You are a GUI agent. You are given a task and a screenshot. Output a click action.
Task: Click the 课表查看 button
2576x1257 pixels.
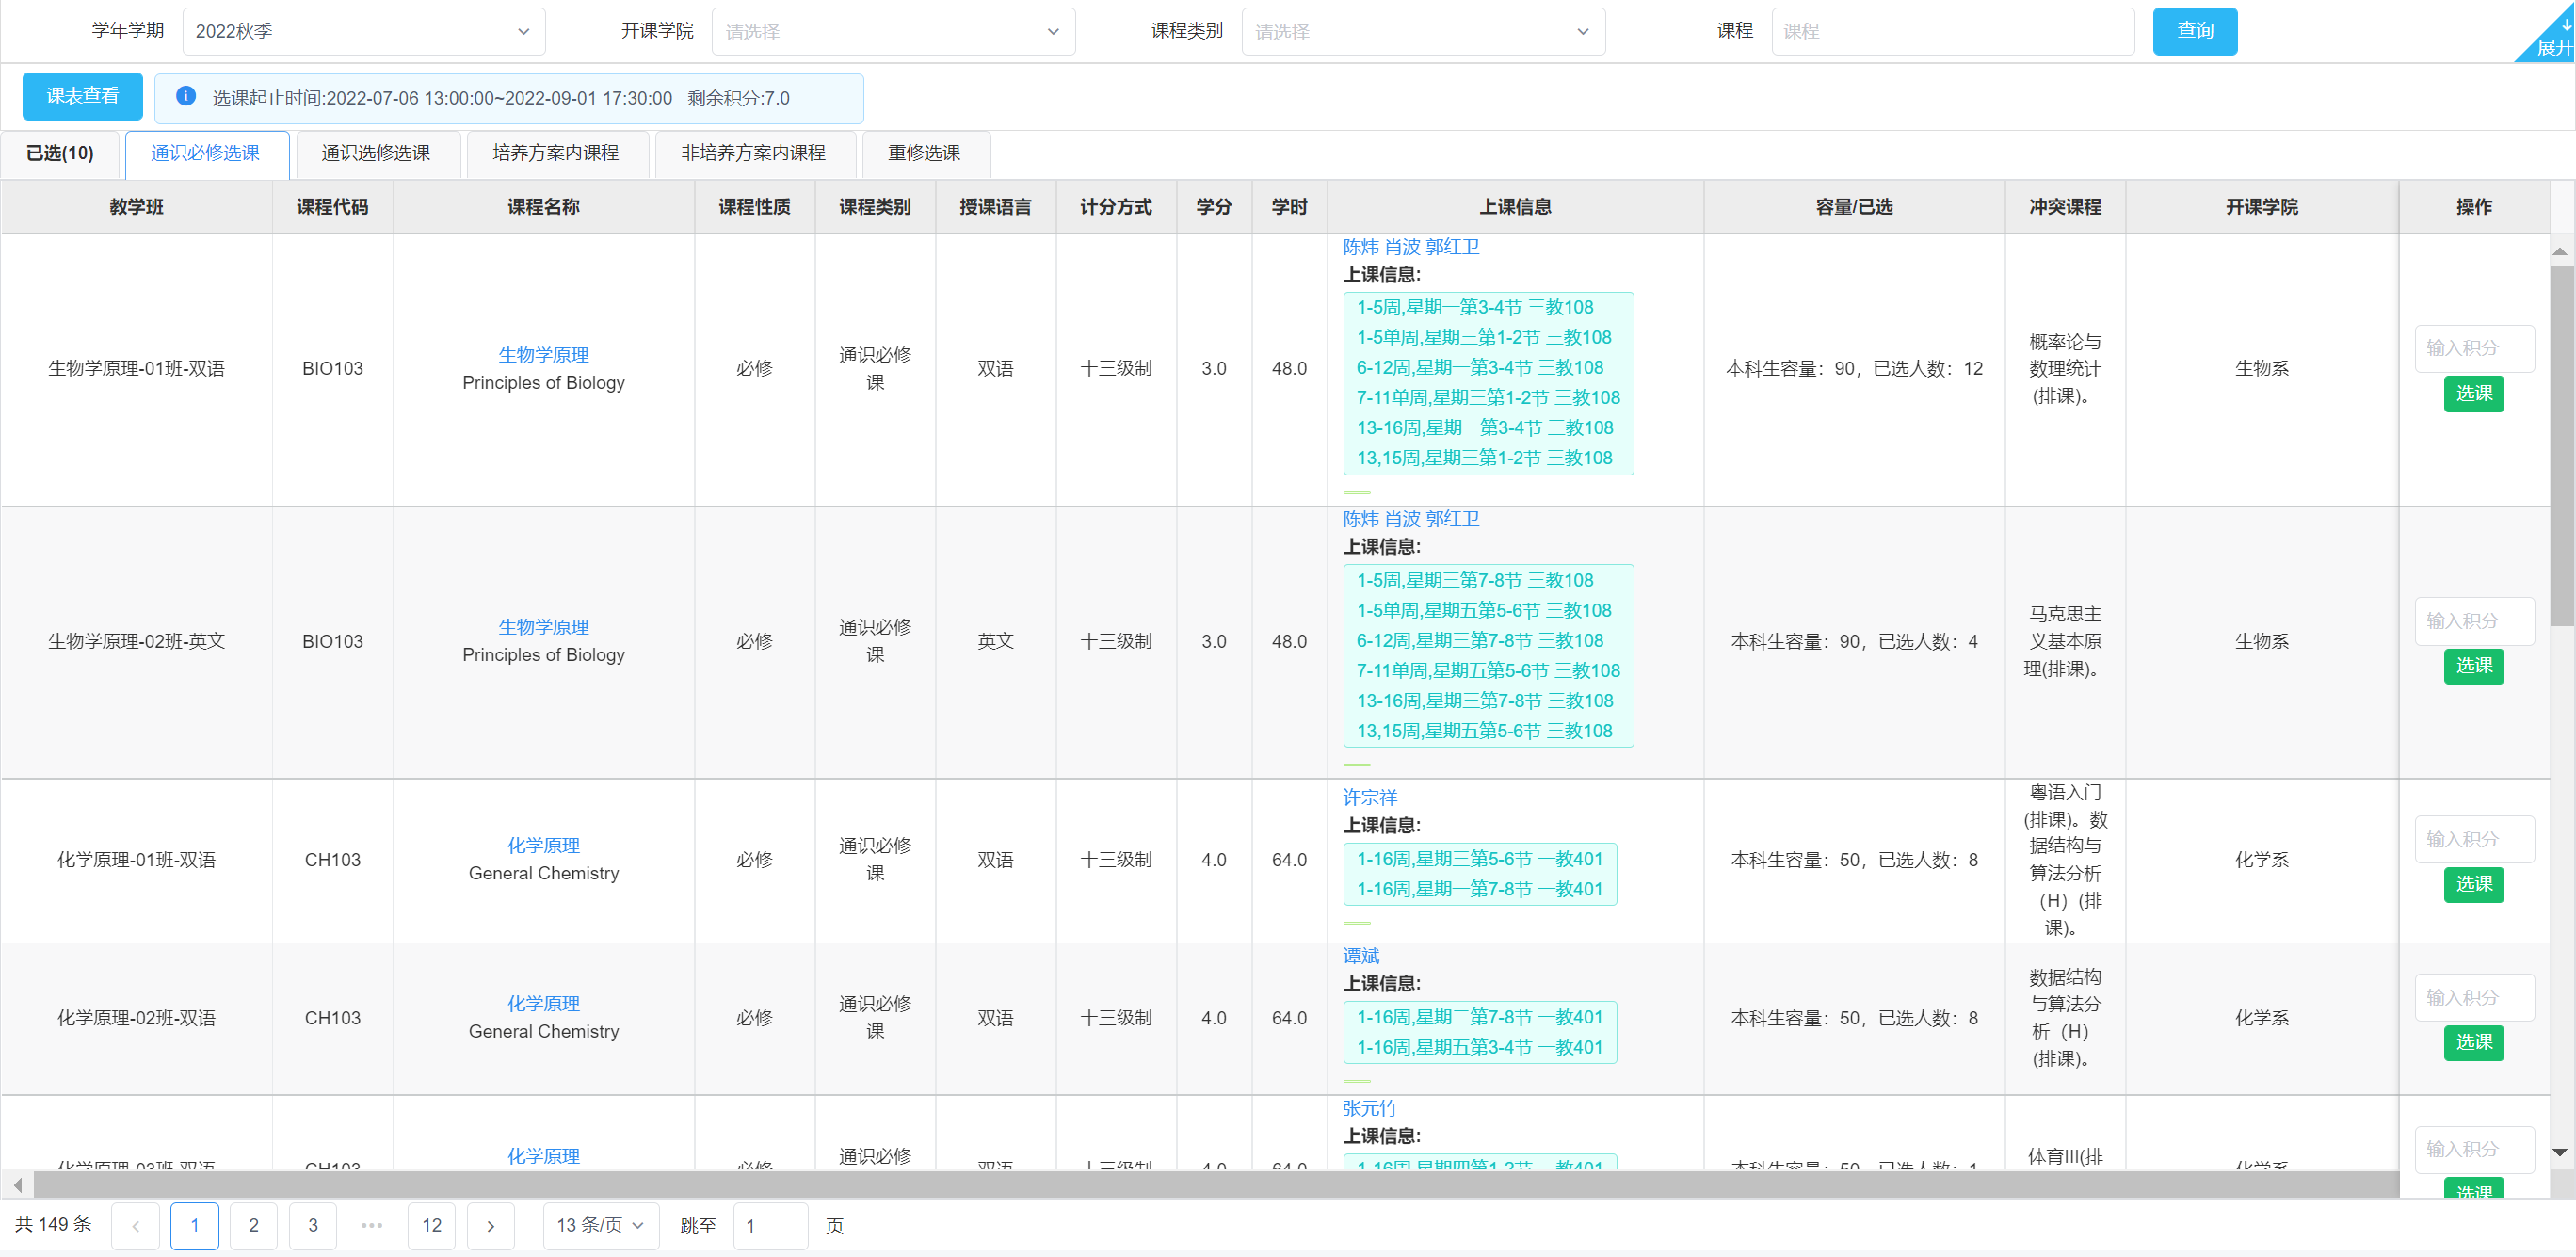83,96
